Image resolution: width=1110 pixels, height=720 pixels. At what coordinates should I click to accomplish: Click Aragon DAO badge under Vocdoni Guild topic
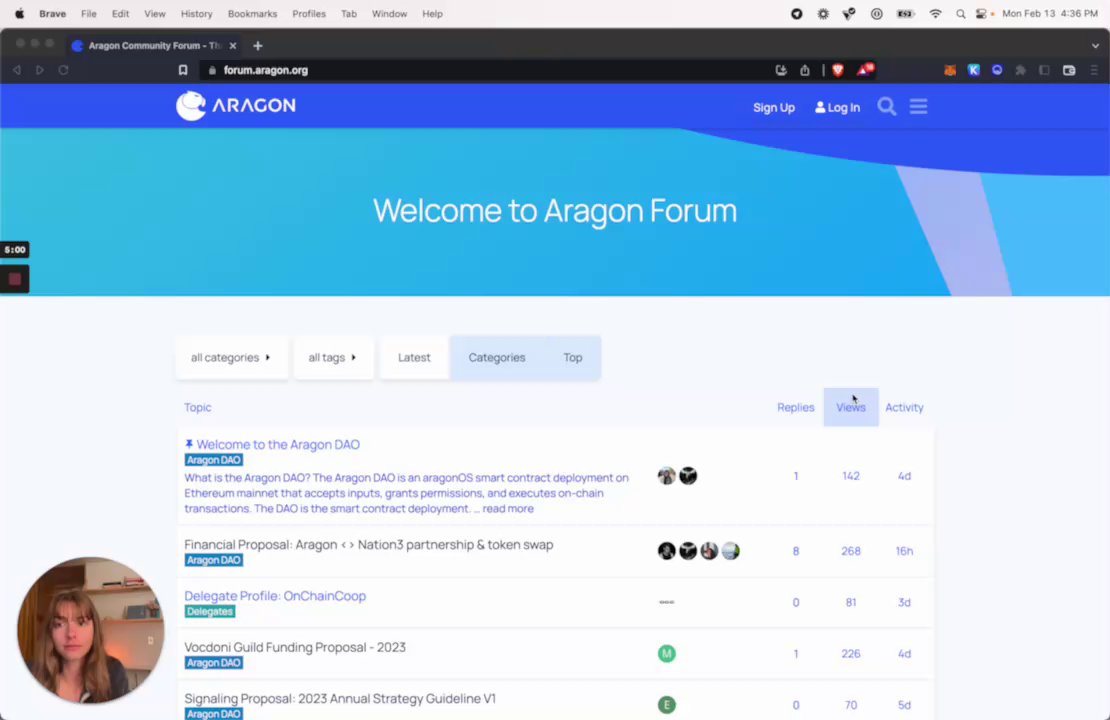click(x=214, y=663)
